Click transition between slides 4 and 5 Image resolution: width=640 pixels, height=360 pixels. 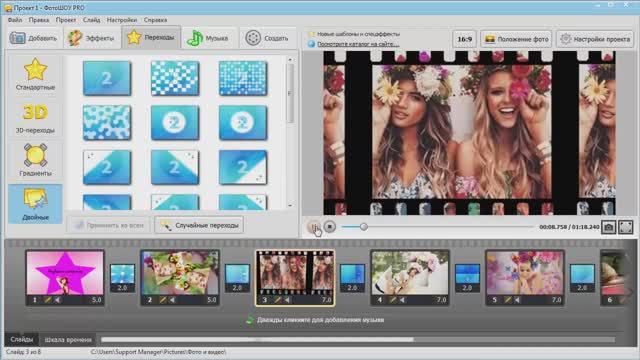point(467,278)
